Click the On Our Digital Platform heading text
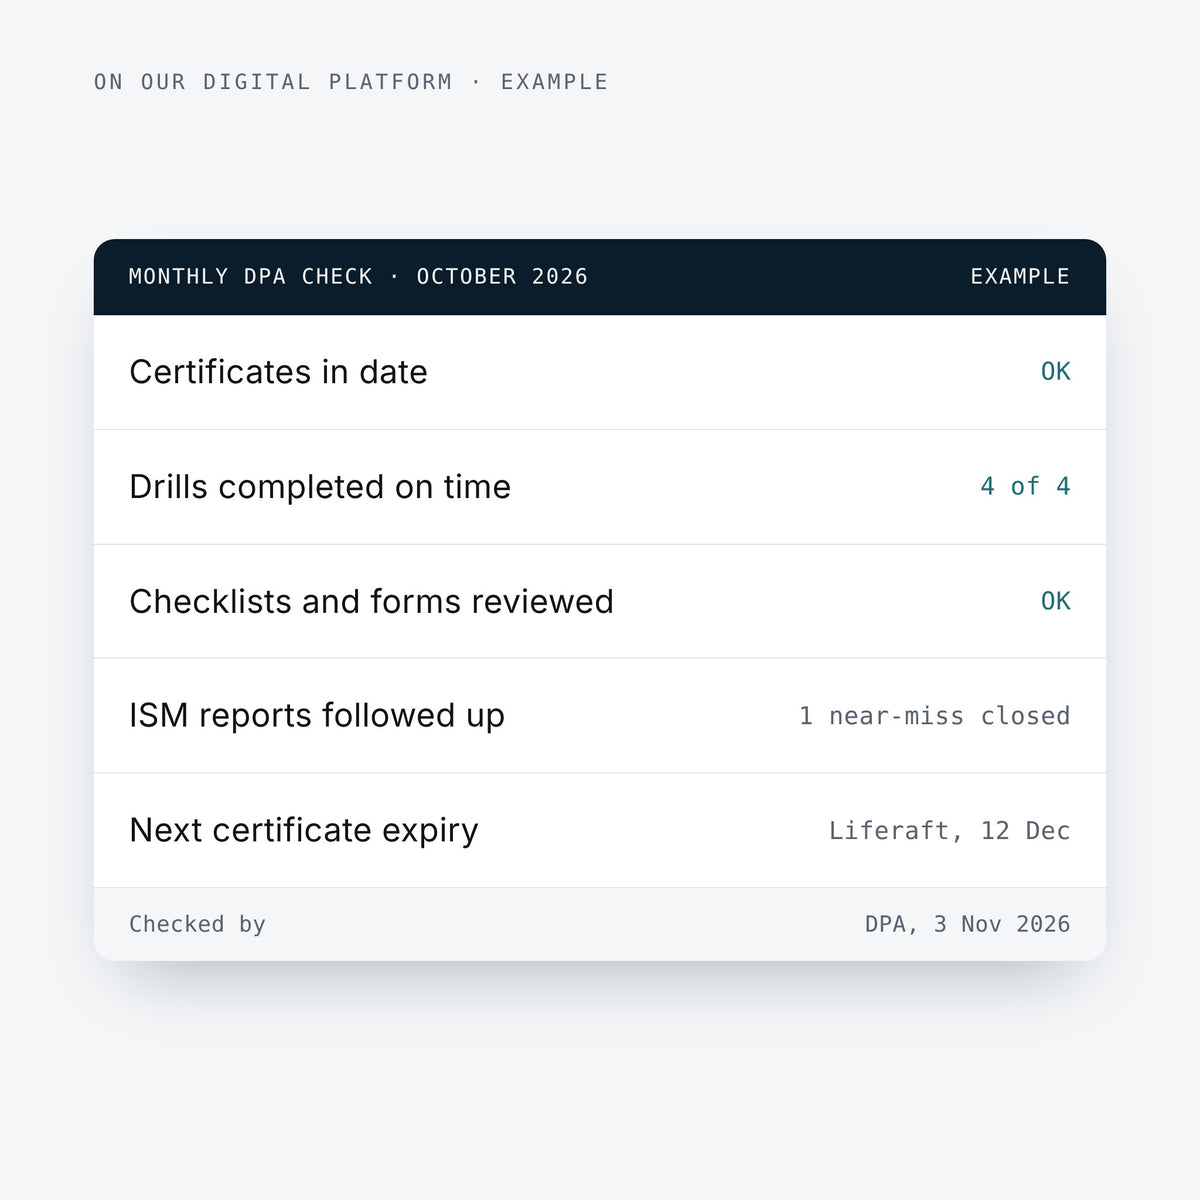The image size is (1200, 1200). point(273,82)
